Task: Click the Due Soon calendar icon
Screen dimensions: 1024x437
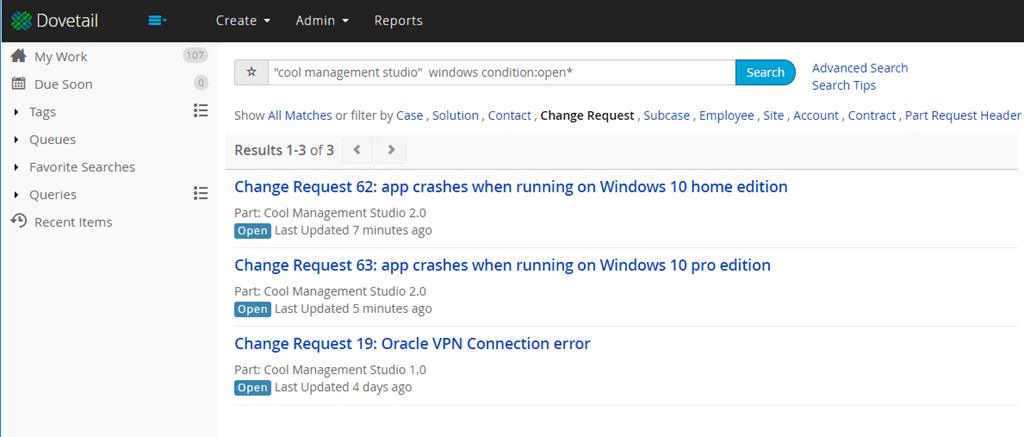Action: 18,84
